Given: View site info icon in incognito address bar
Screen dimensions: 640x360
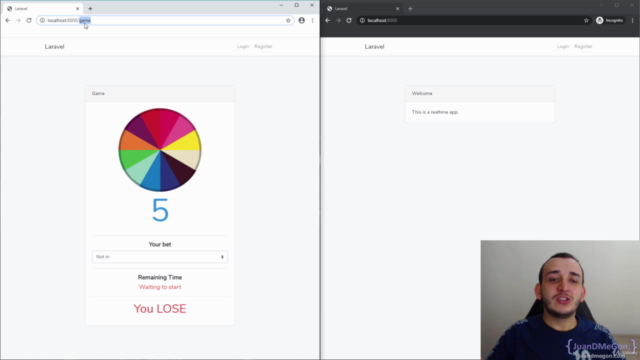Looking at the screenshot, I should tap(362, 20).
